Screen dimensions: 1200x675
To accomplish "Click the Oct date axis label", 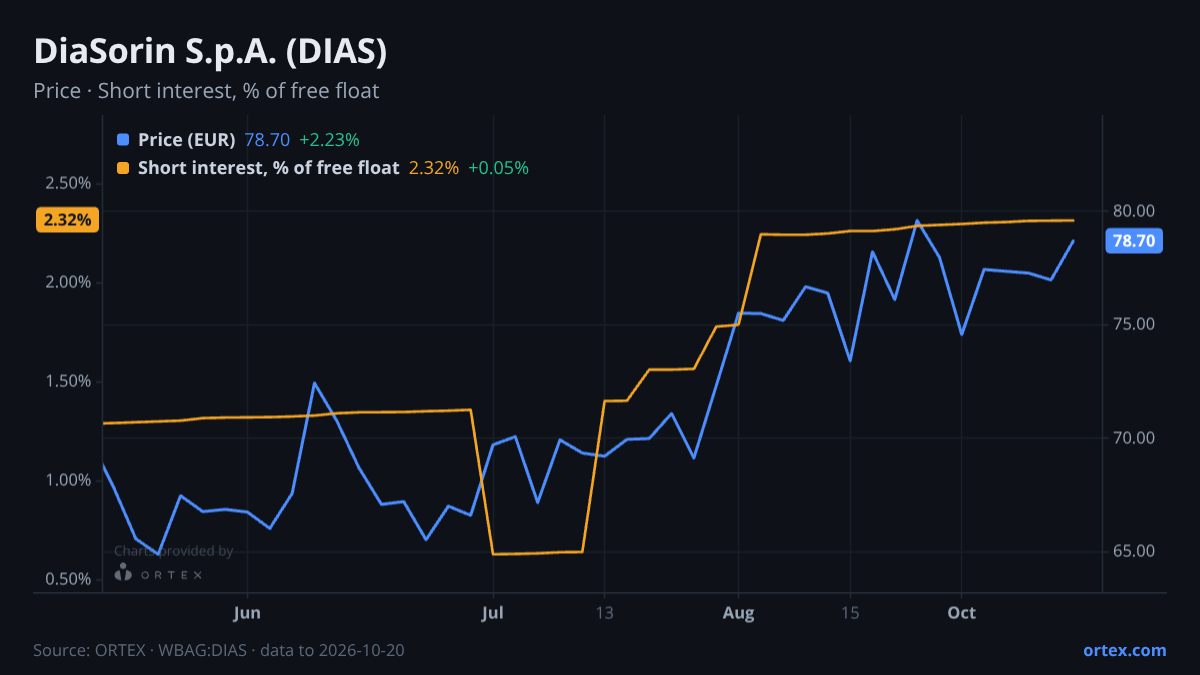I will click(961, 613).
